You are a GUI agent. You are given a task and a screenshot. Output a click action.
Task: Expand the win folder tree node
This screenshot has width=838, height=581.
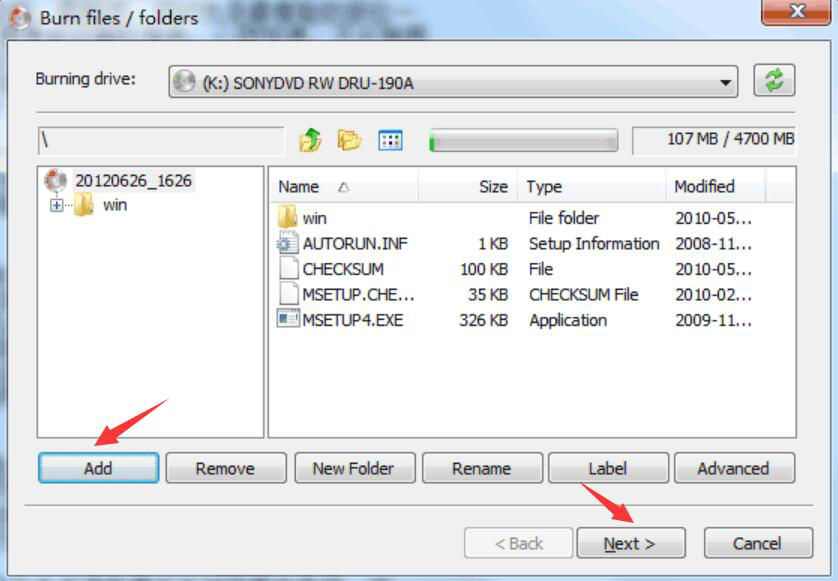point(56,205)
